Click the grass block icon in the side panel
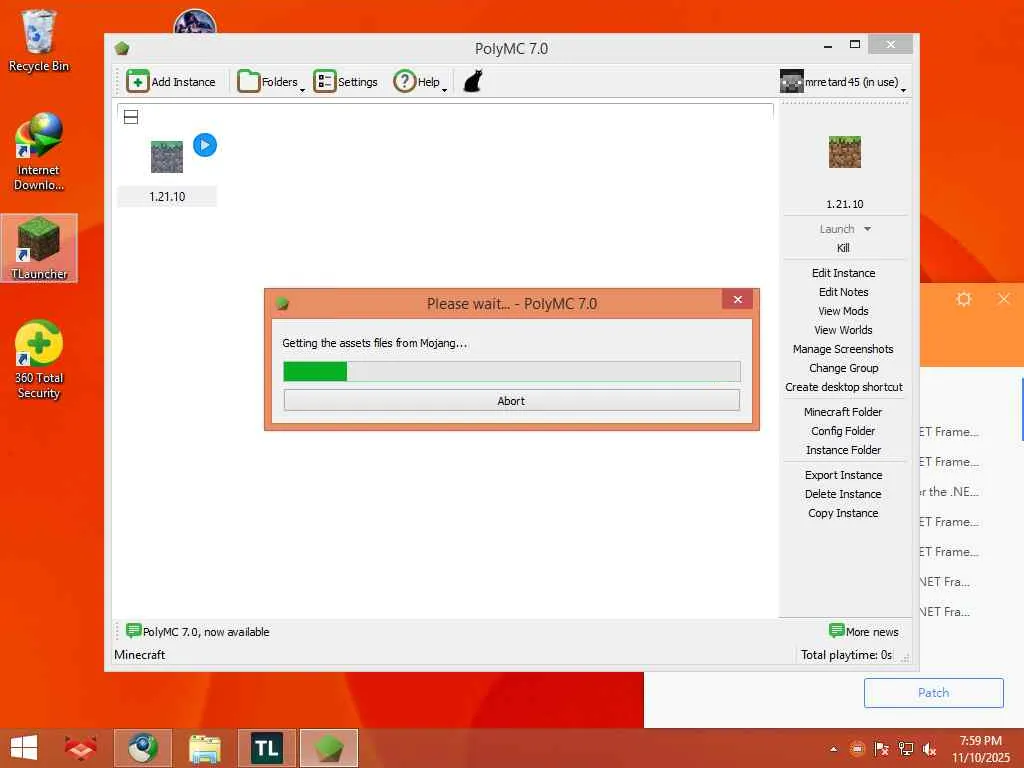The width and height of the screenshot is (1024, 768). pyautogui.click(x=844, y=152)
